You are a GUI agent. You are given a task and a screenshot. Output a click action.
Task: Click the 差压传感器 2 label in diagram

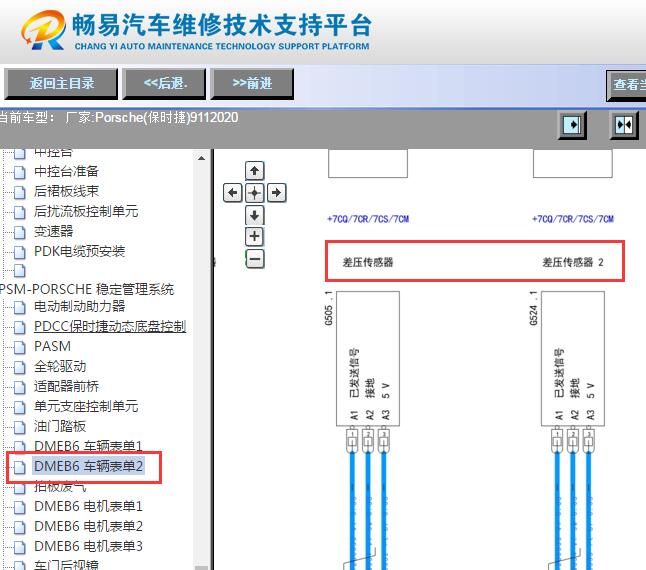(573, 262)
